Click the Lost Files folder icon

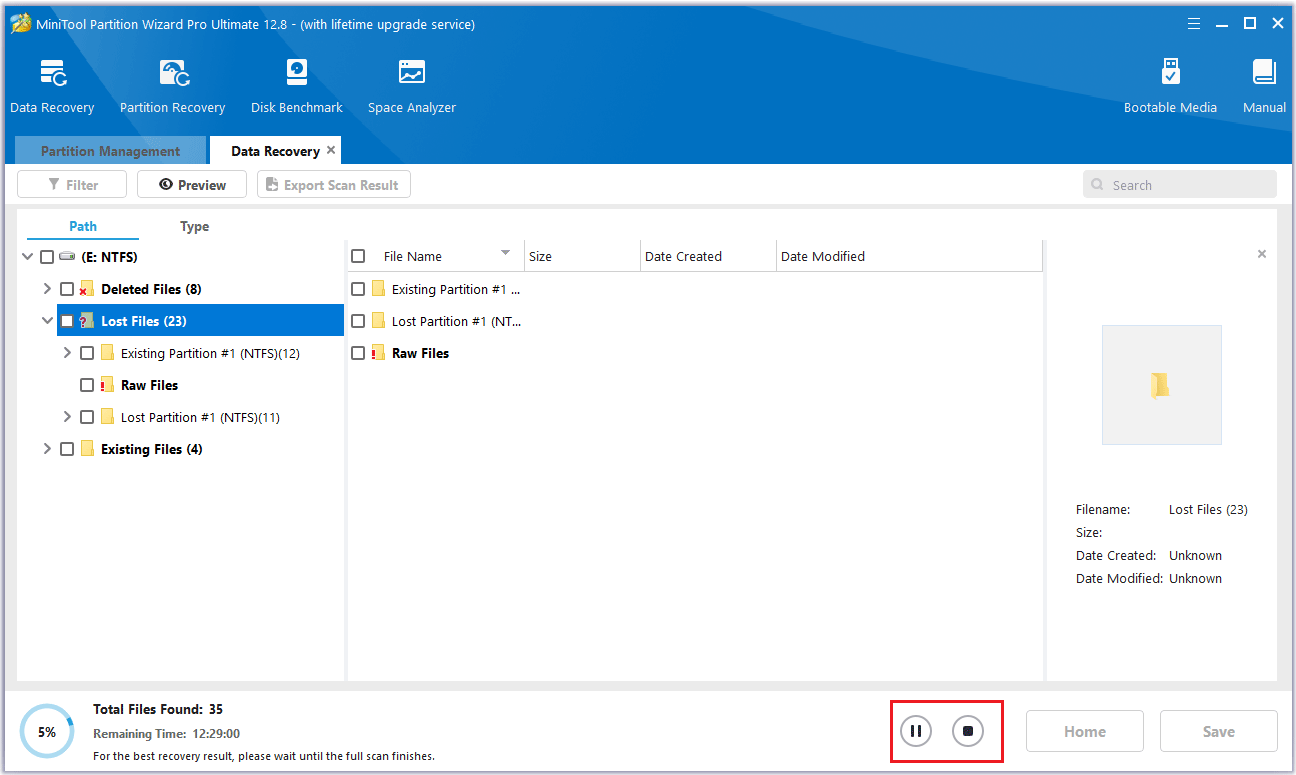click(86, 321)
